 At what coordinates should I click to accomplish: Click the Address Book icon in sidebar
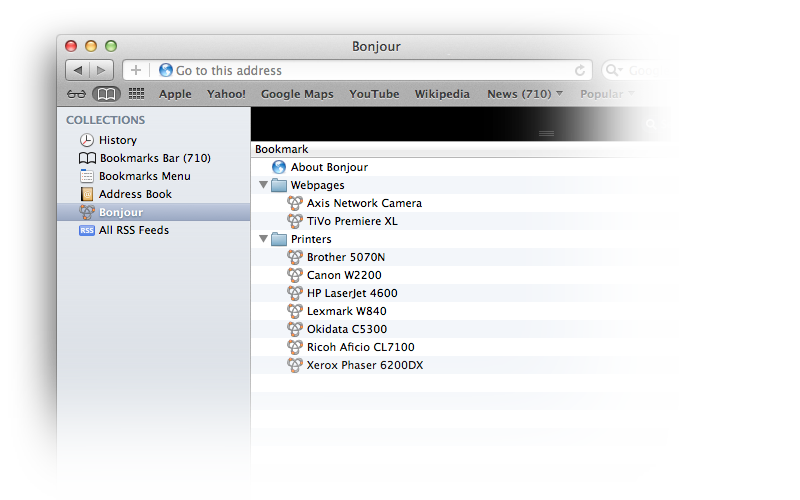point(87,194)
